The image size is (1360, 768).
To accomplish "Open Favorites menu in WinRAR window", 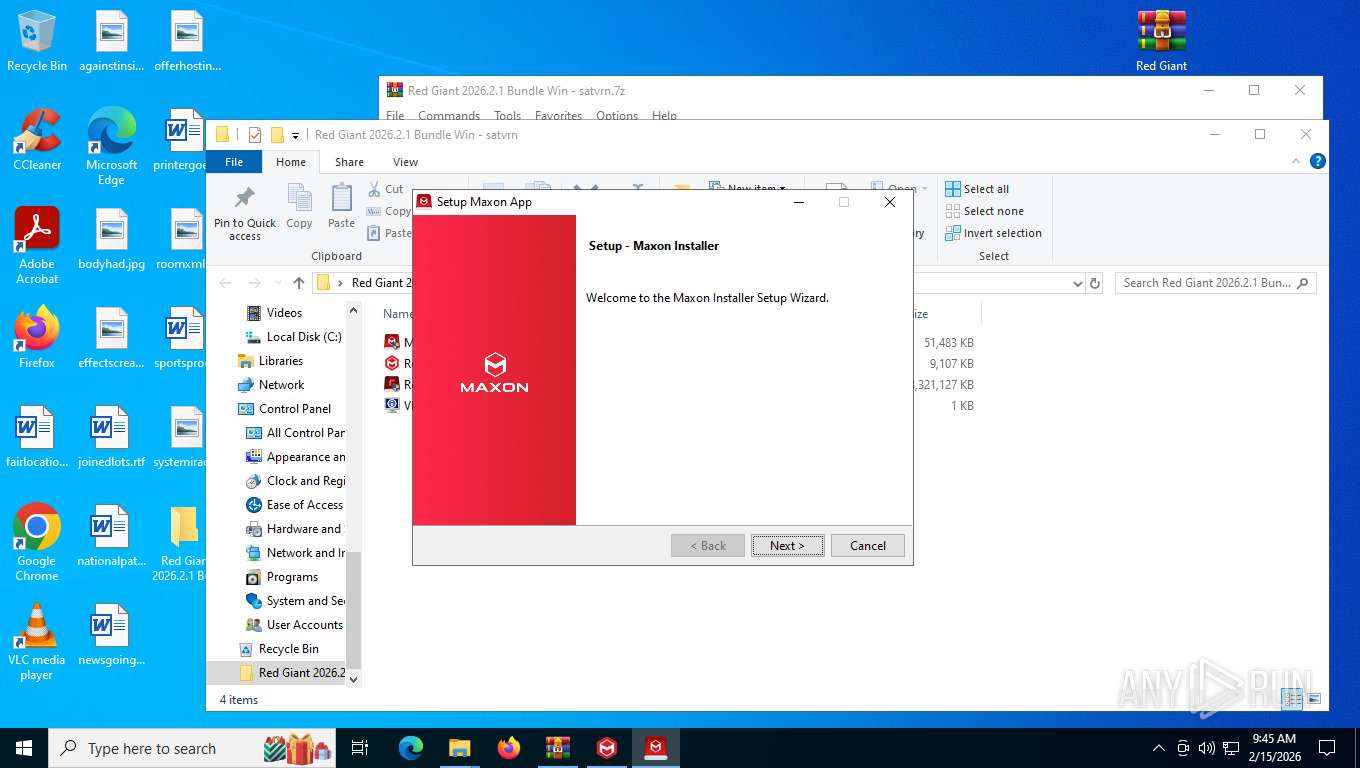I will click(558, 116).
